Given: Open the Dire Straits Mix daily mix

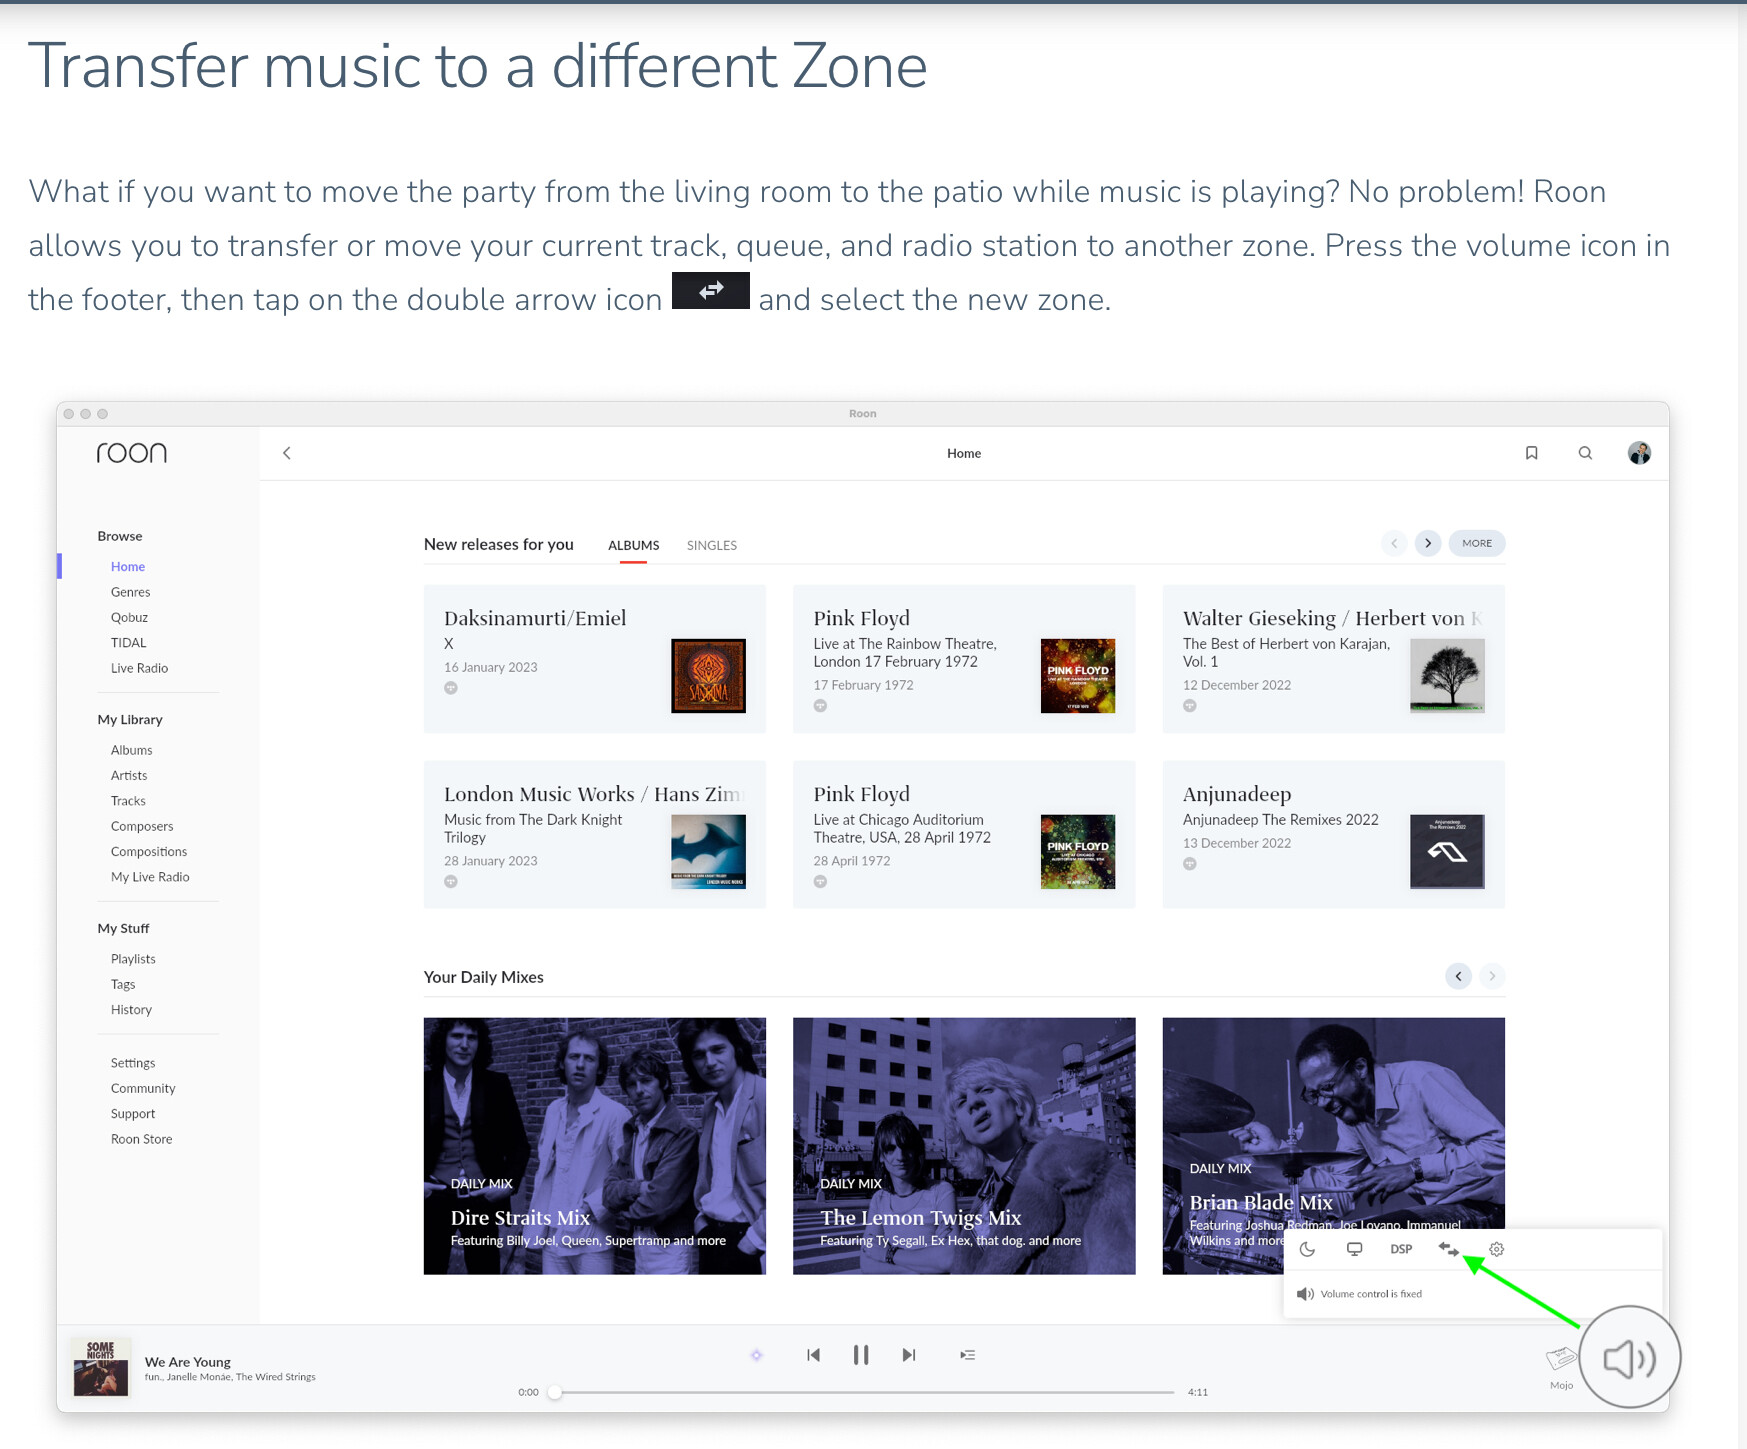Looking at the screenshot, I should 595,1146.
